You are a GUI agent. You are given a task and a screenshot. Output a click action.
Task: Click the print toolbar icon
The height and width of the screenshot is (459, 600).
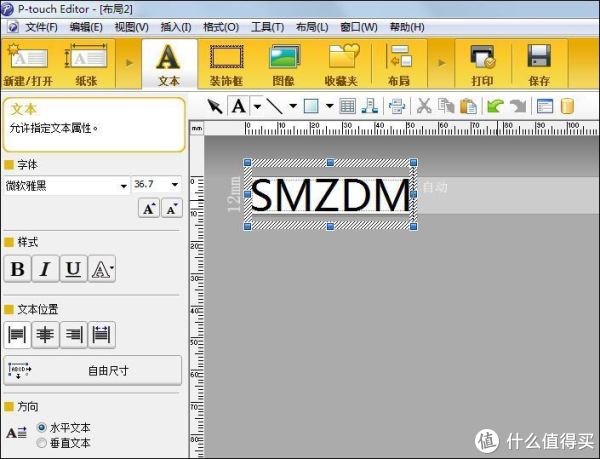397,106
